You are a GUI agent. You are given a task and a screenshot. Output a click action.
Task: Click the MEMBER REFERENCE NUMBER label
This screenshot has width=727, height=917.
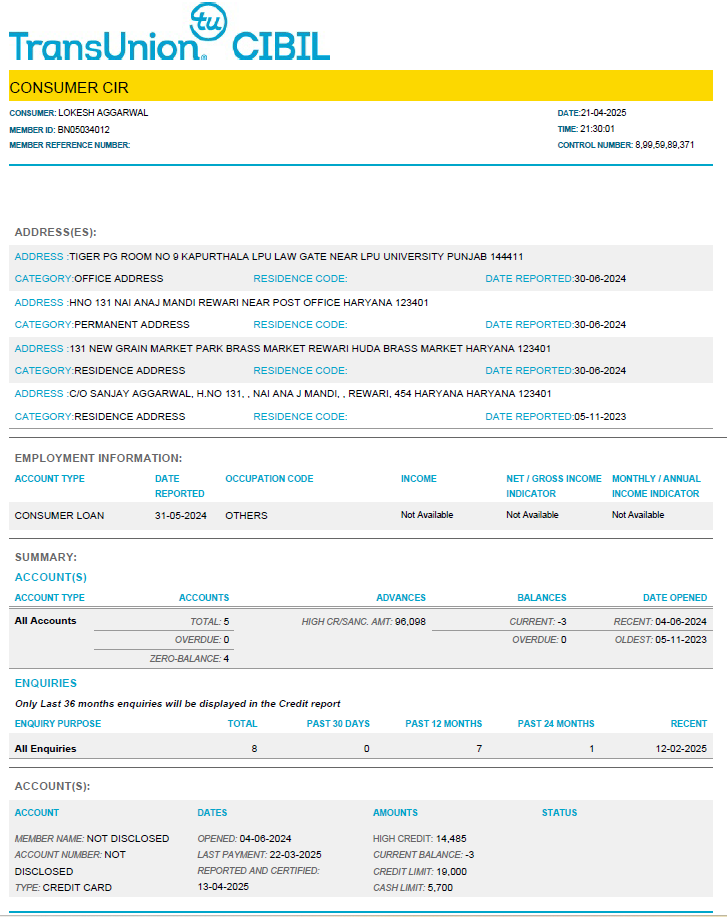[70, 145]
